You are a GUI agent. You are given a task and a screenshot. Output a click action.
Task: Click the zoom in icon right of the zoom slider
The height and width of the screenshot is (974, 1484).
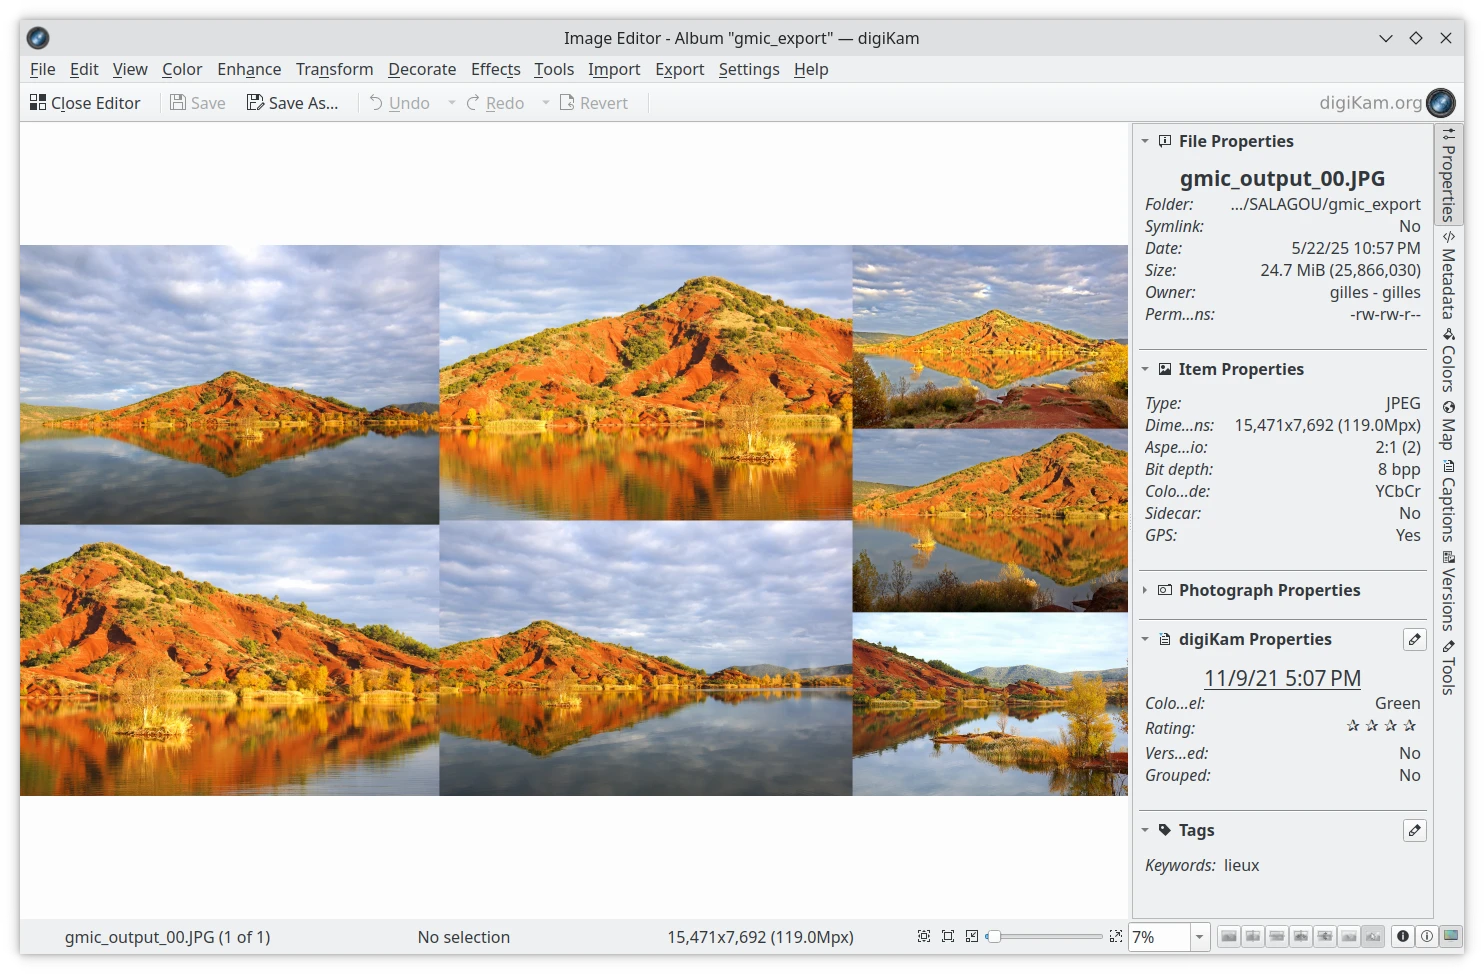click(x=1116, y=937)
